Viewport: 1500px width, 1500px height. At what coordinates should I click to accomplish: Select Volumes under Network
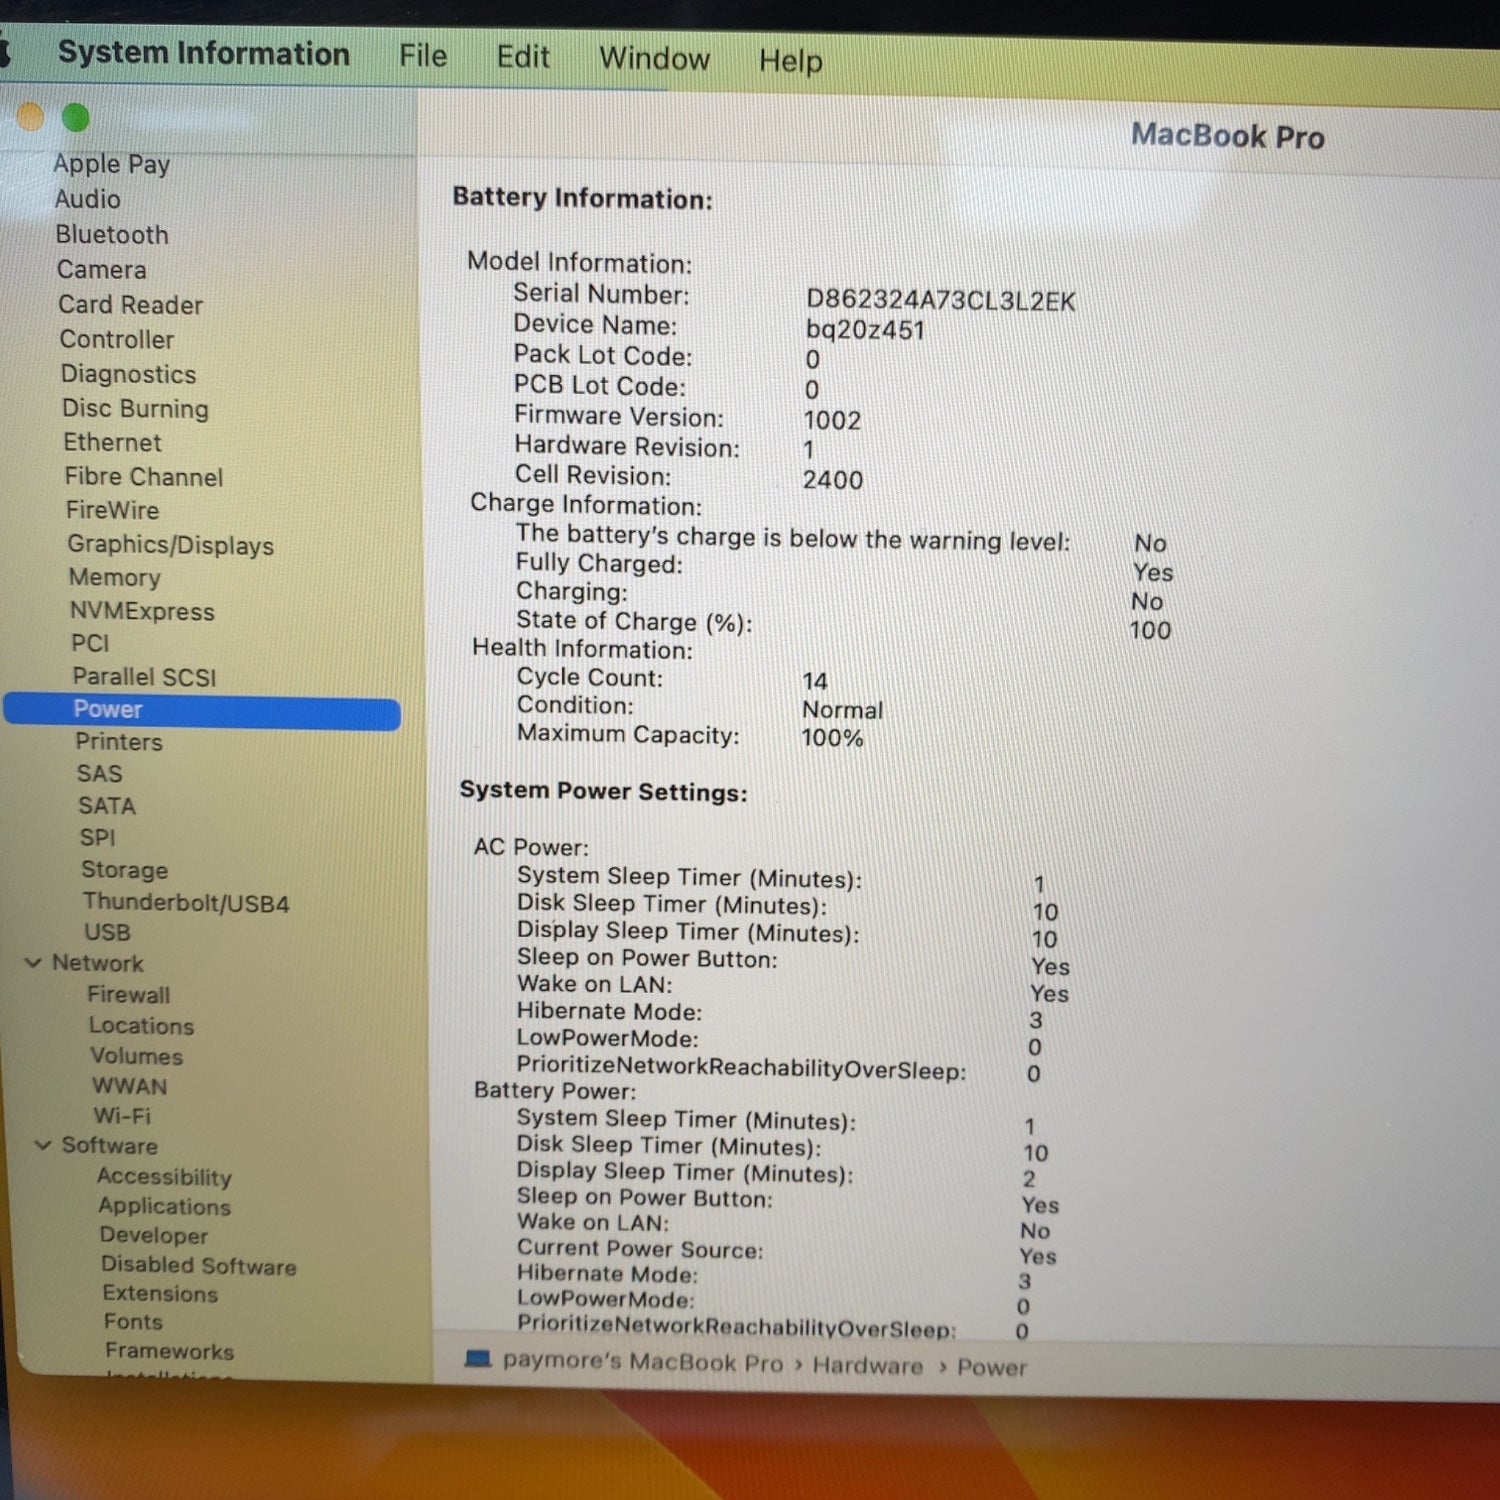coord(137,1056)
